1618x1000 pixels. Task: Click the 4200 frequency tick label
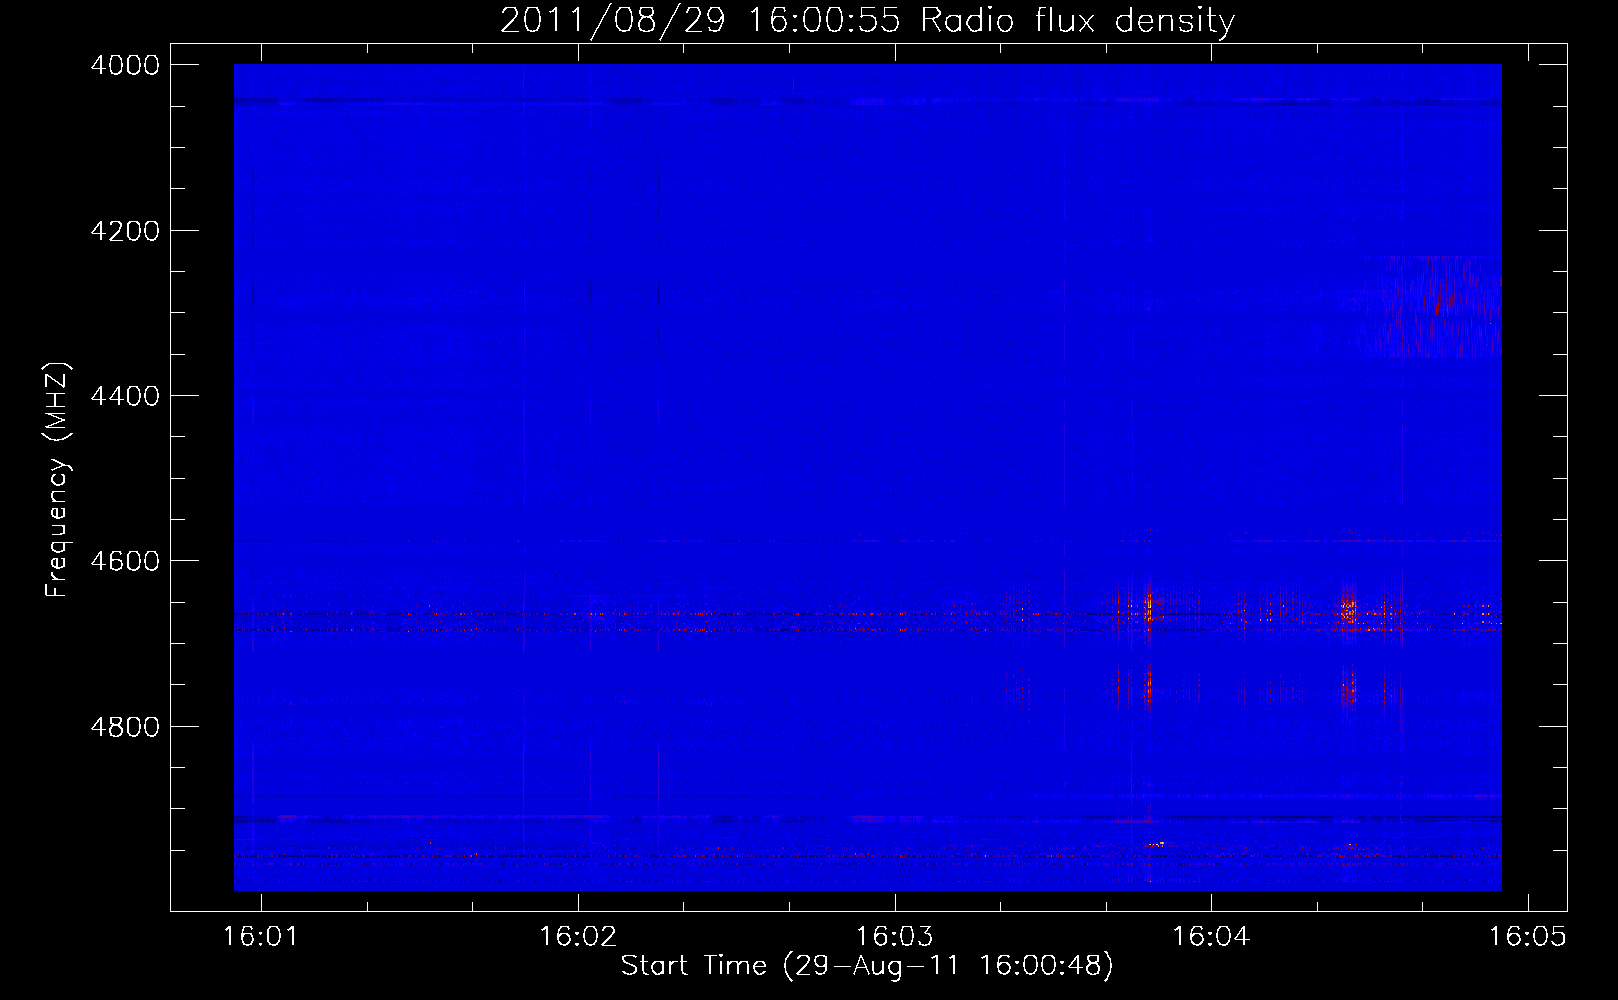coord(125,231)
